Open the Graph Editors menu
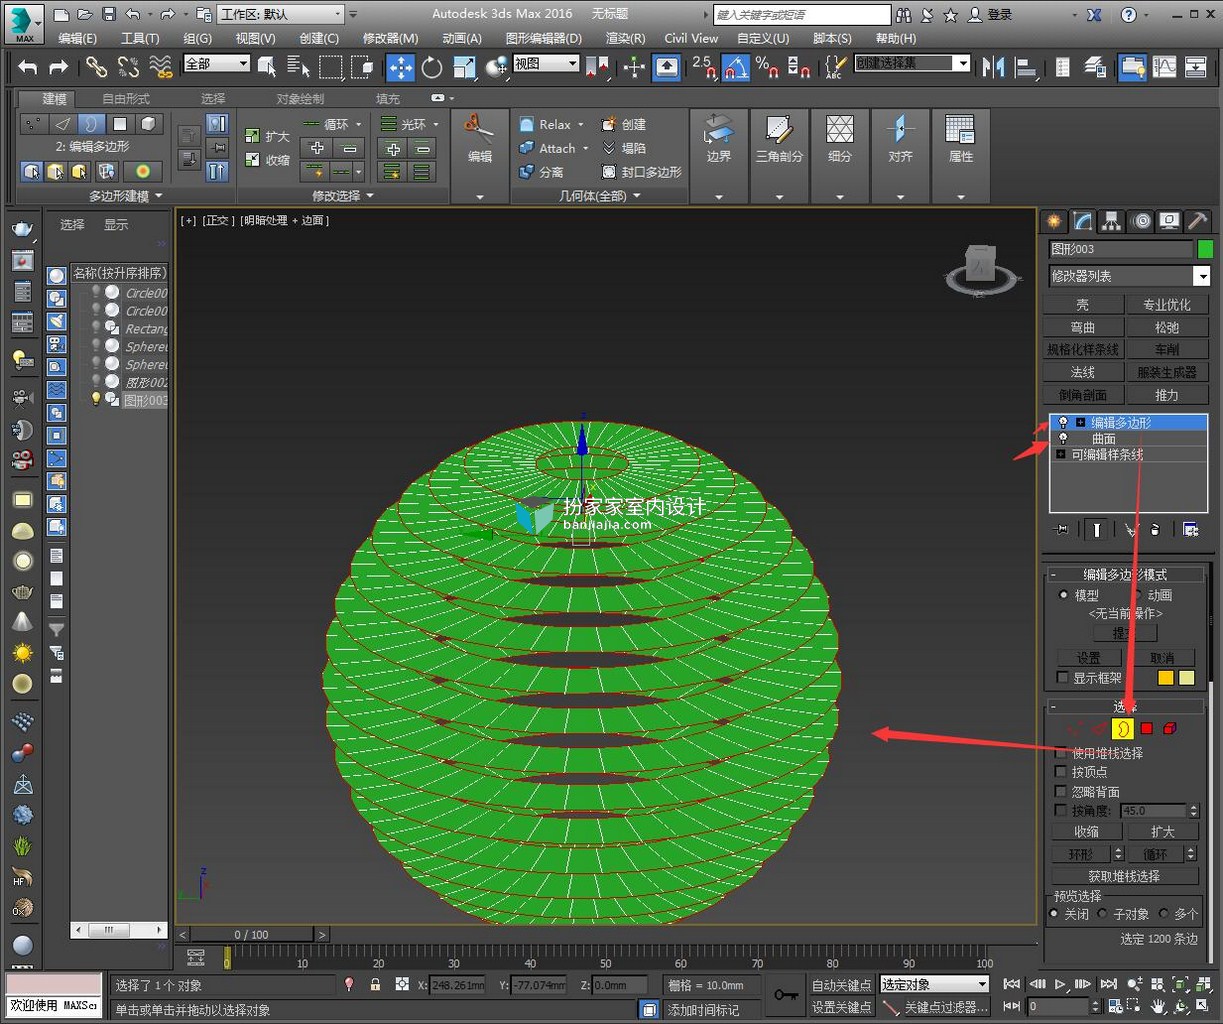 (543, 38)
